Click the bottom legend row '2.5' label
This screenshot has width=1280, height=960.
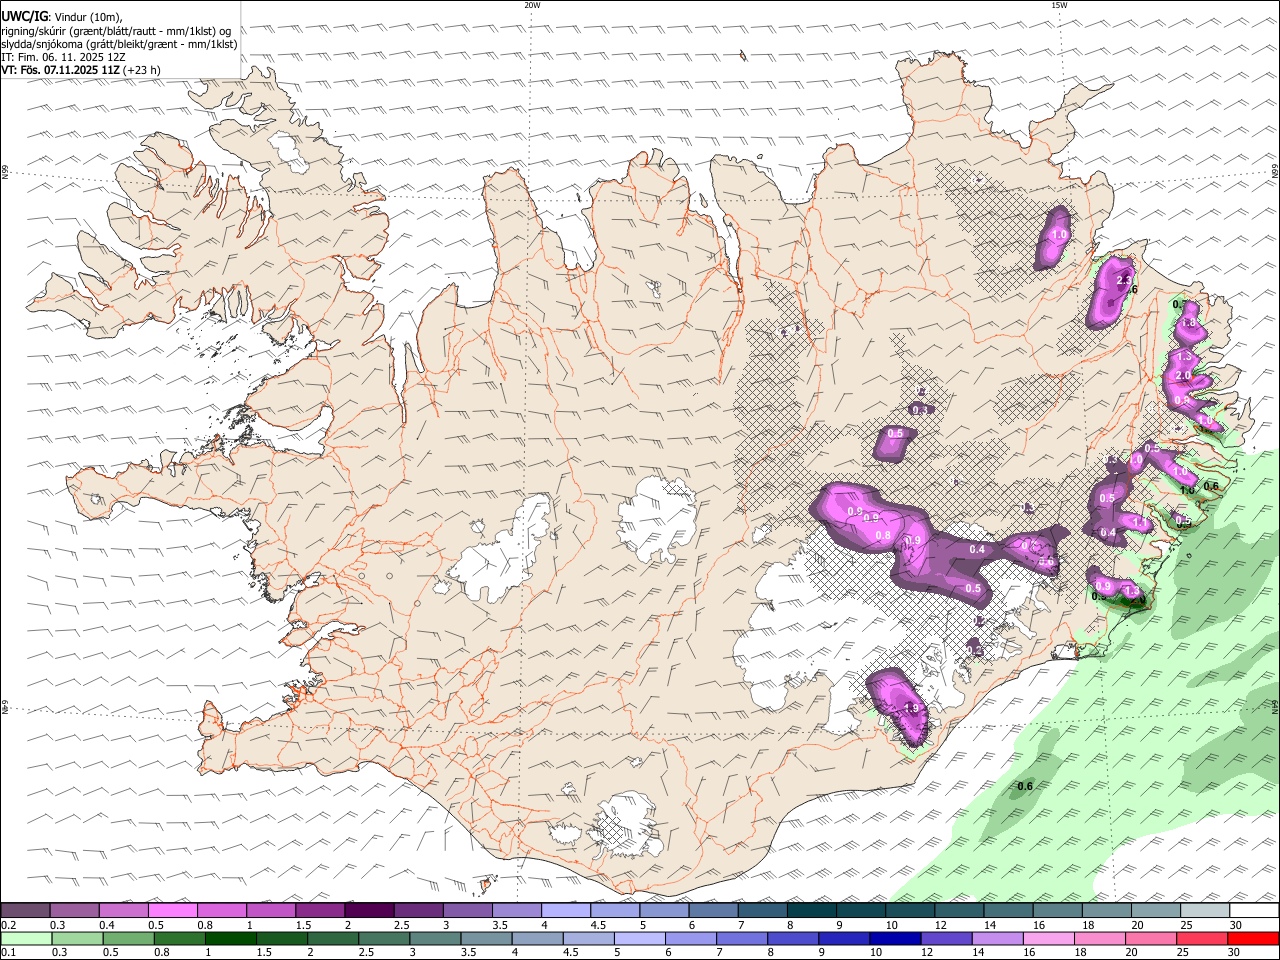[x=365, y=953]
